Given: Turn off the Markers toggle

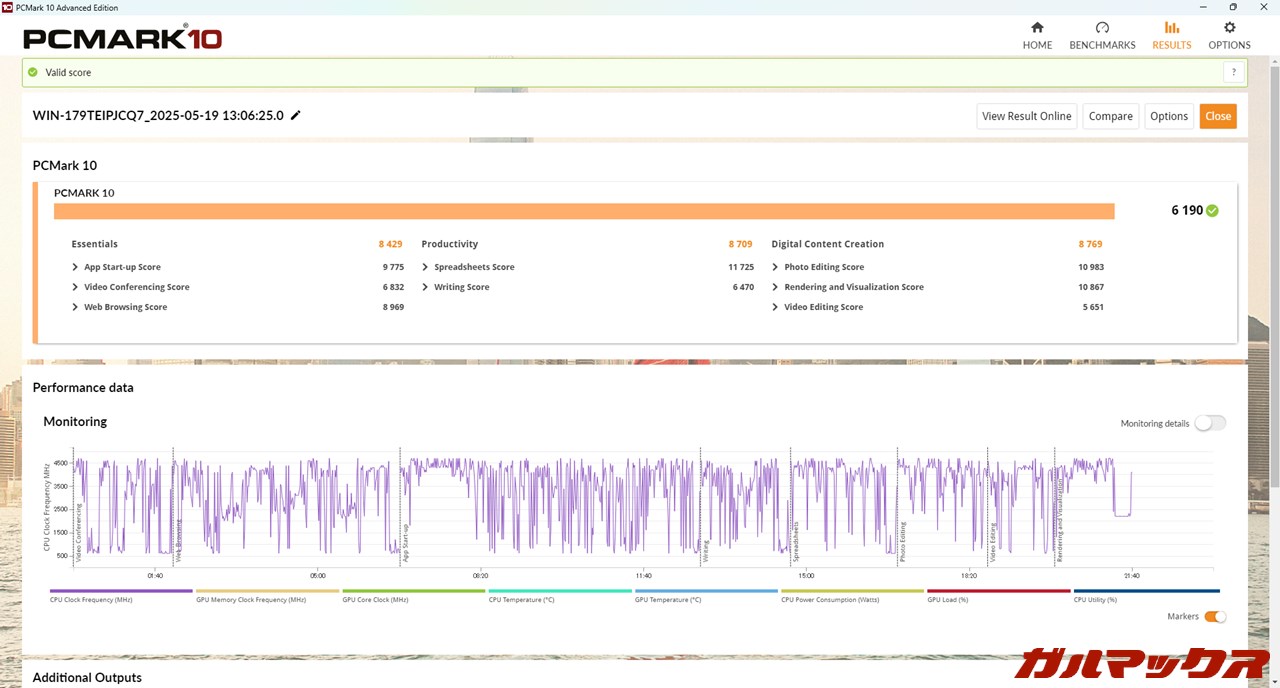Looking at the screenshot, I should click(x=1214, y=617).
